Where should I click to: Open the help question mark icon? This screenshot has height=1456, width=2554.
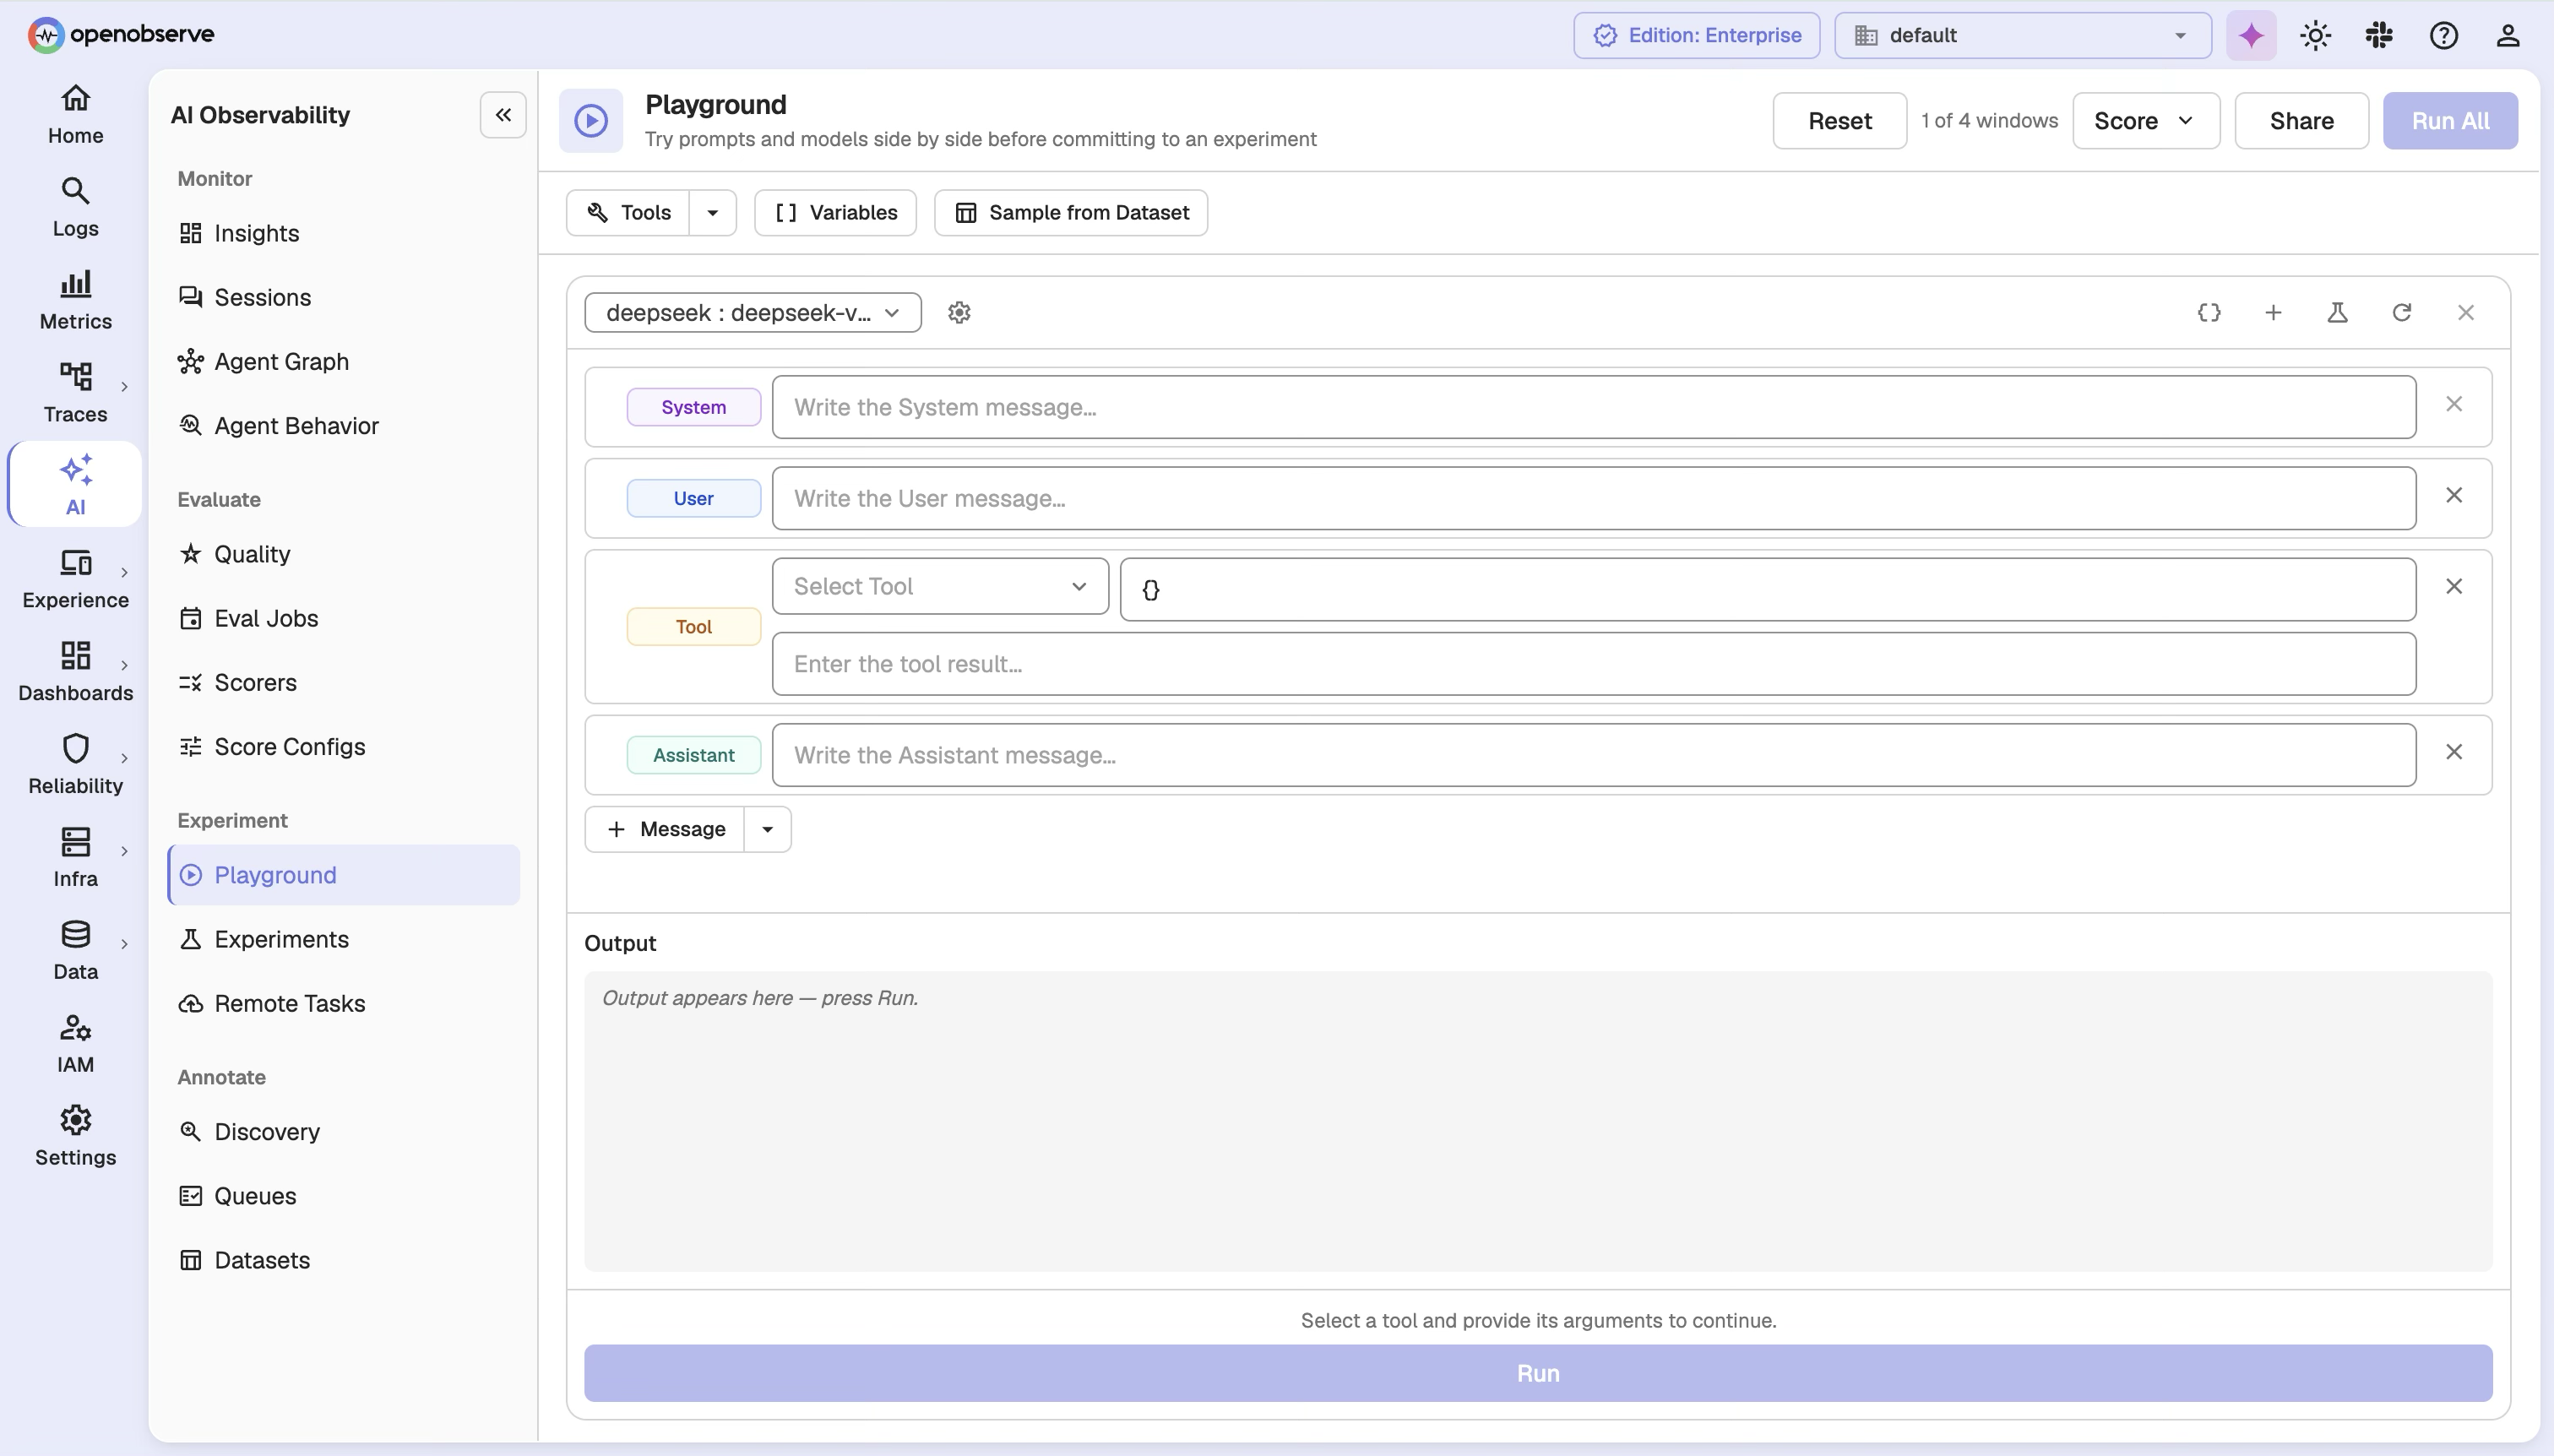2443,36
